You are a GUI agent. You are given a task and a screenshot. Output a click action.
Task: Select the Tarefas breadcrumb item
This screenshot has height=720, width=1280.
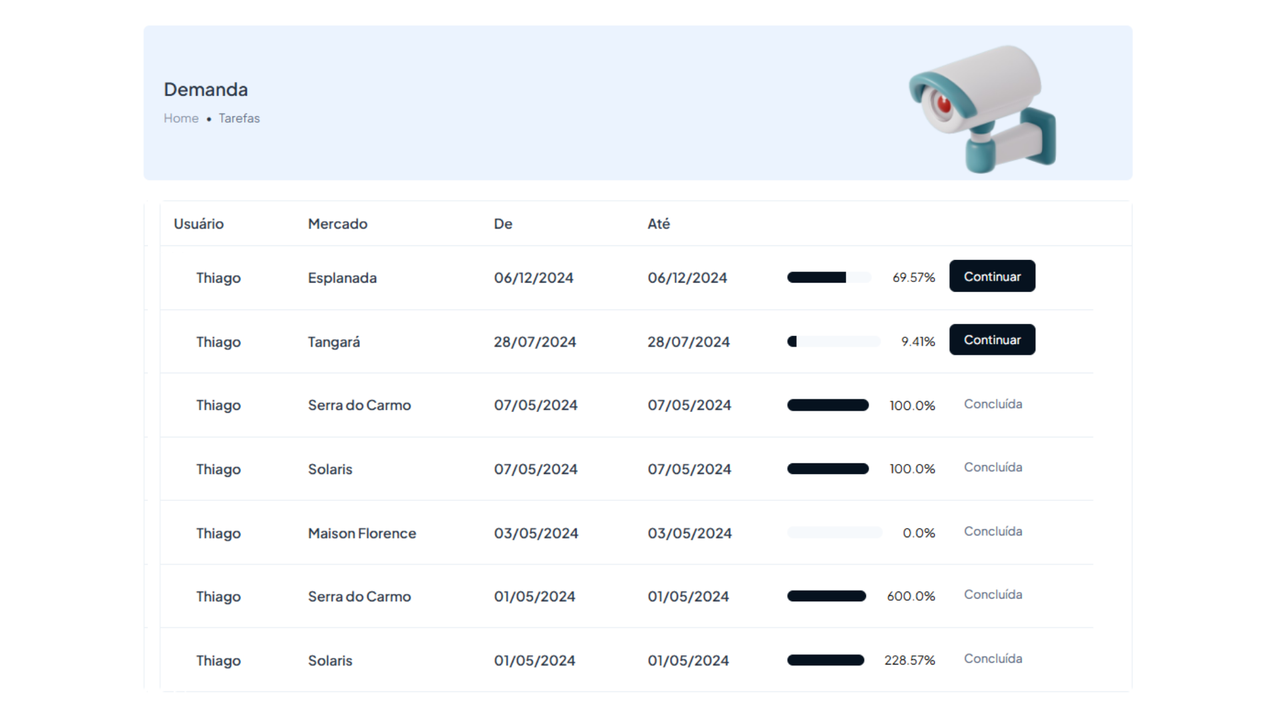pyautogui.click(x=239, y=118)
